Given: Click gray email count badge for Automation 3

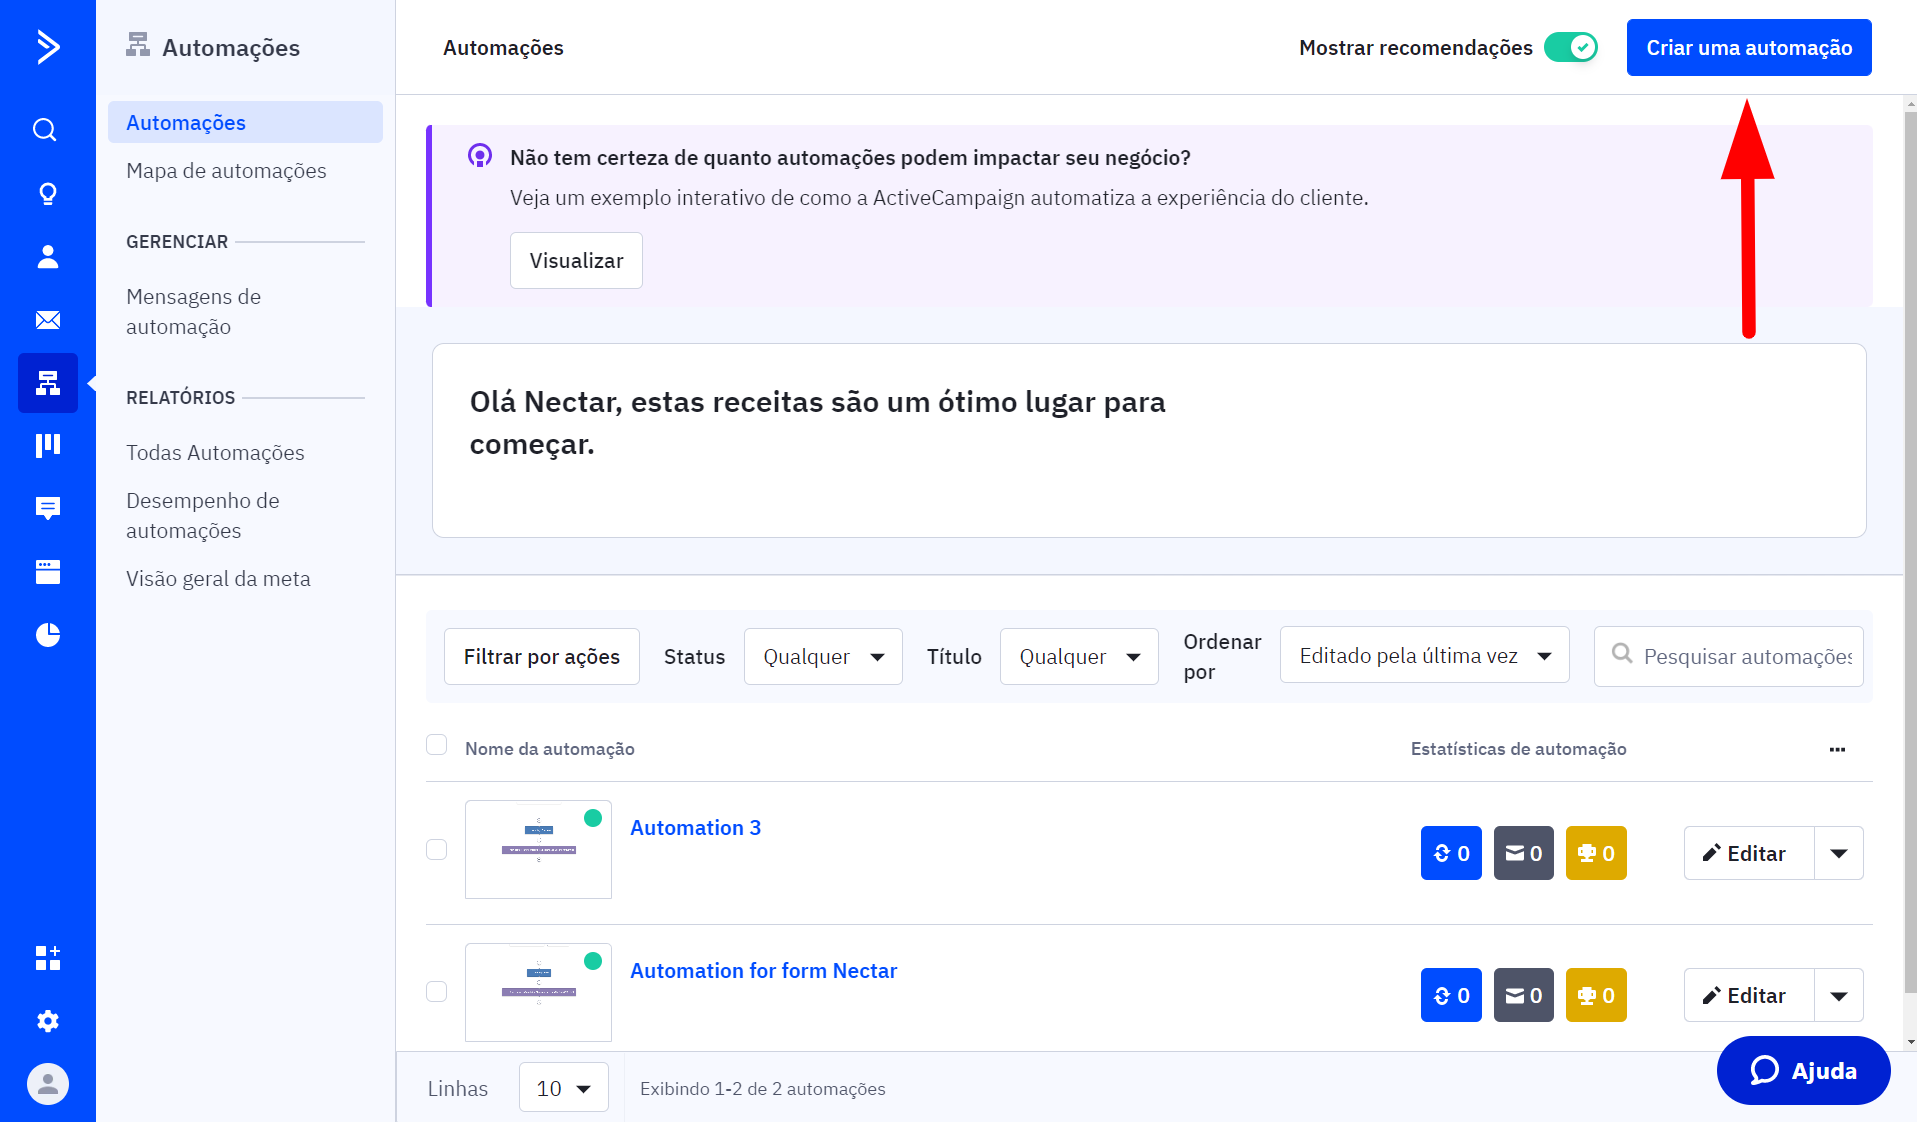Looking at the screenshot, I should pyautogui.click(x=1523, y=853).
